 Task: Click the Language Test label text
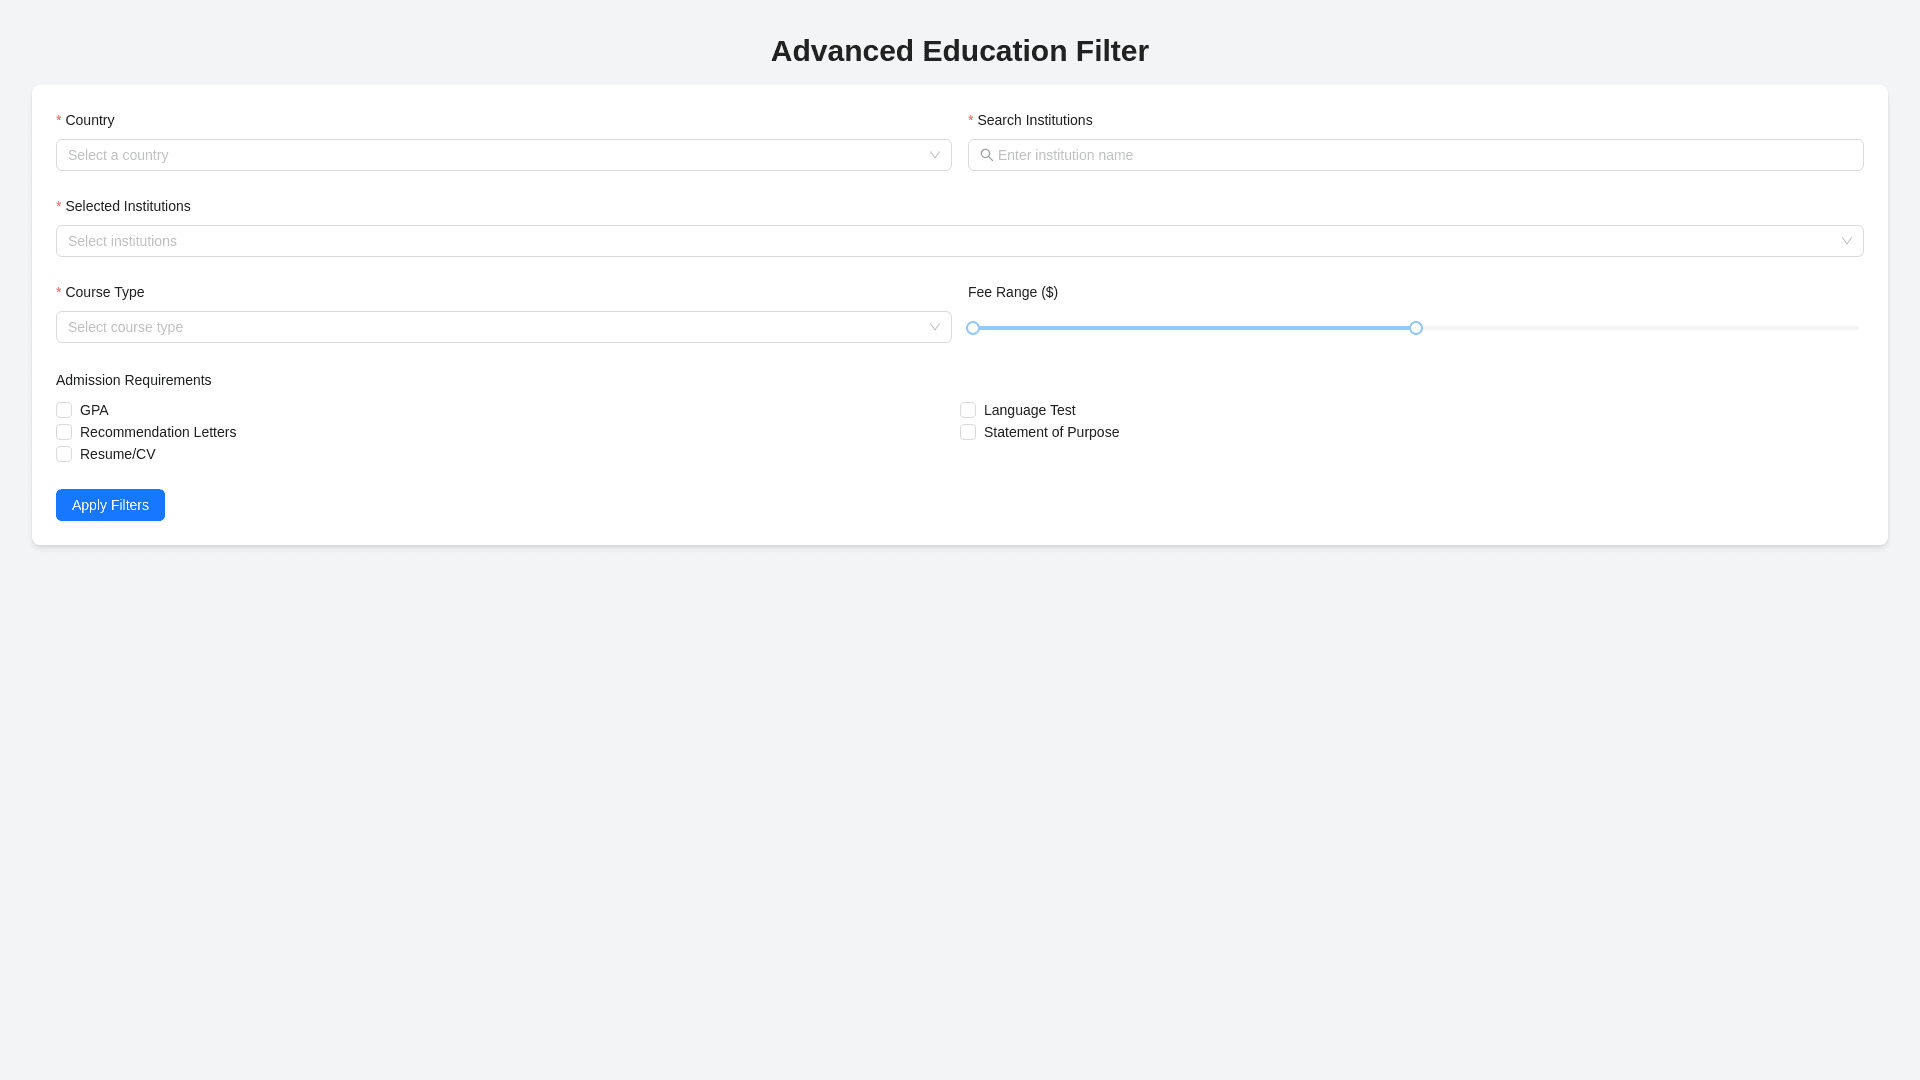(1029, 410)
